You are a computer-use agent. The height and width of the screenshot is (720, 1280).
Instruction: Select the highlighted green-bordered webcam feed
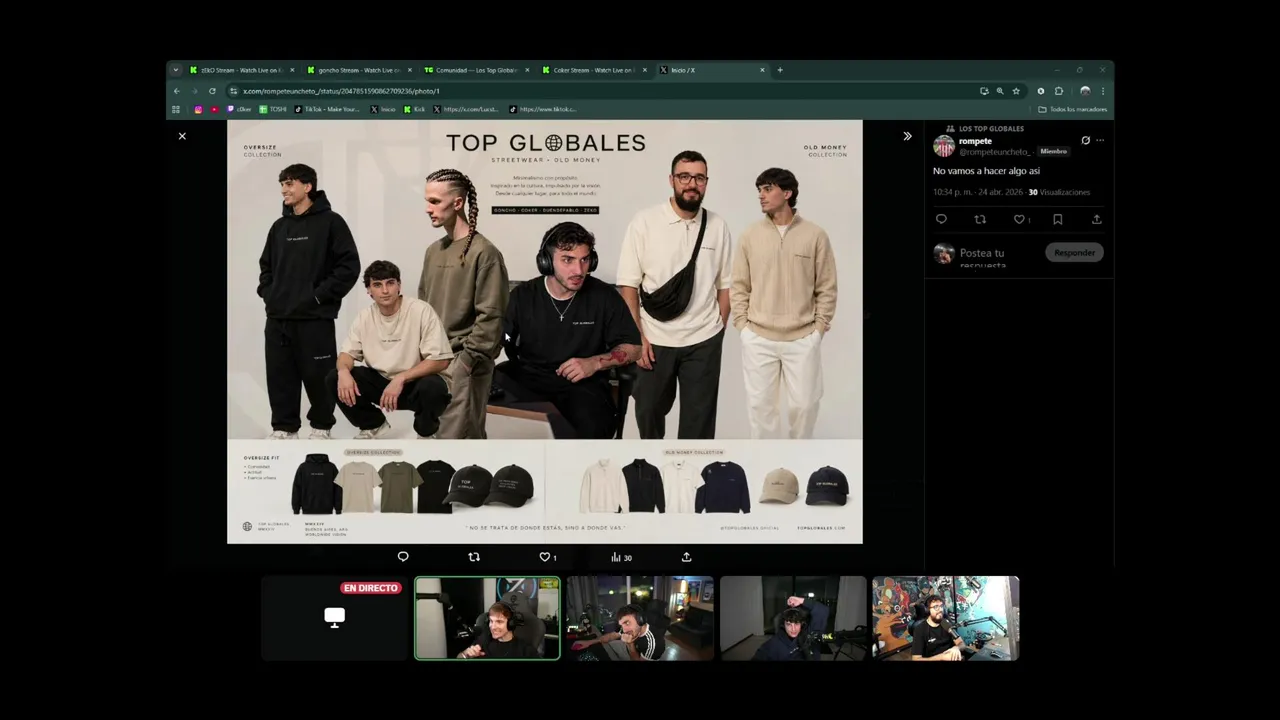point(487,618)
